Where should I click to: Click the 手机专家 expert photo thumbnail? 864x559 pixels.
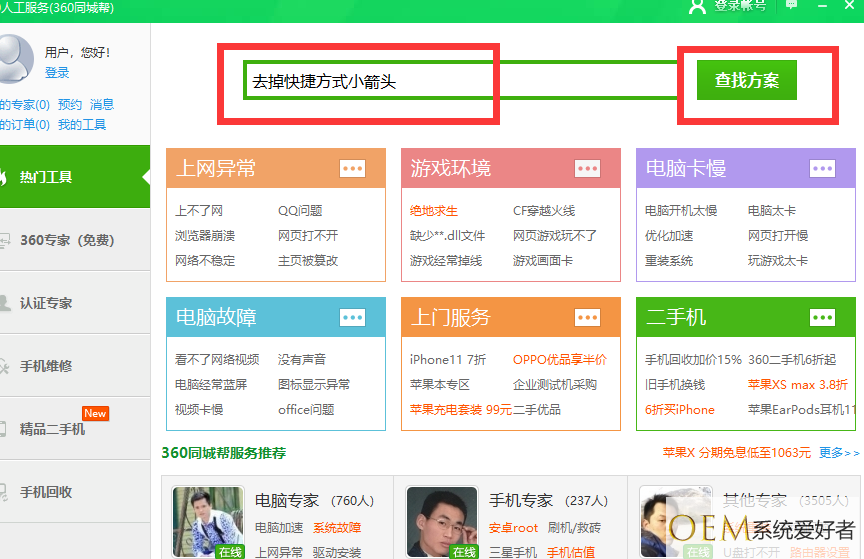(441, 521)
